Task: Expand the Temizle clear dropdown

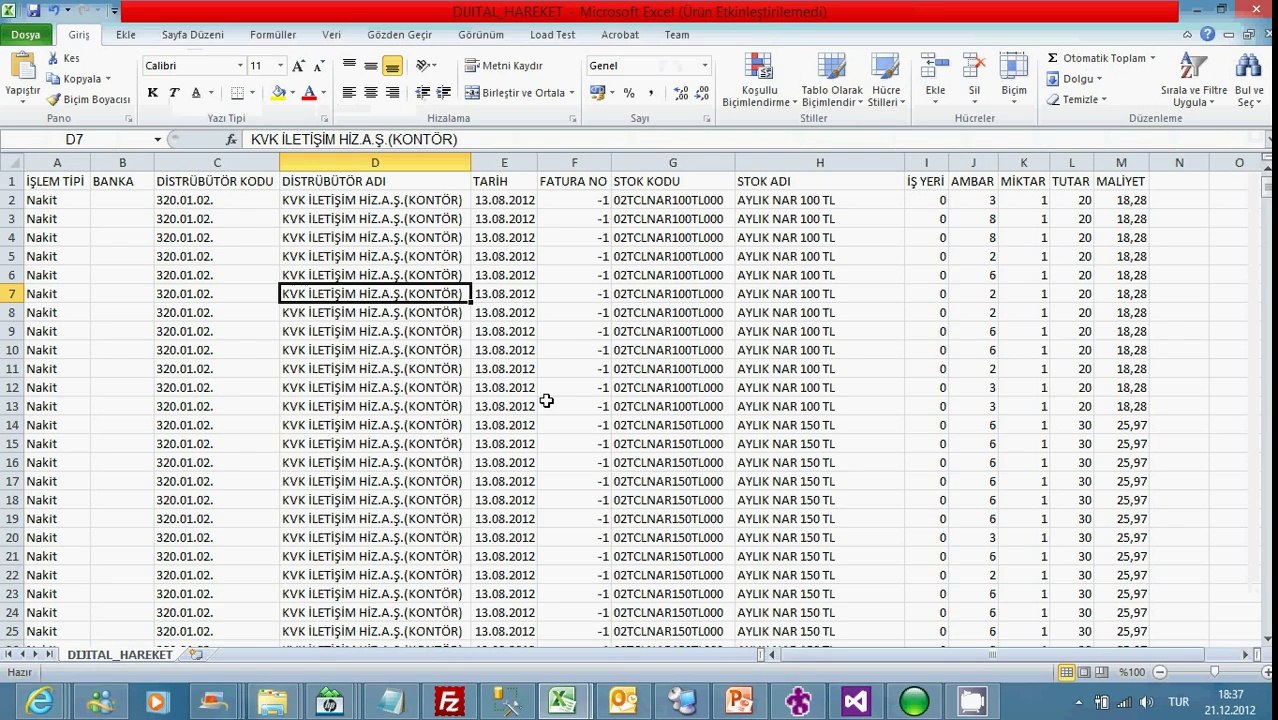Action: tap(1104, 100)
